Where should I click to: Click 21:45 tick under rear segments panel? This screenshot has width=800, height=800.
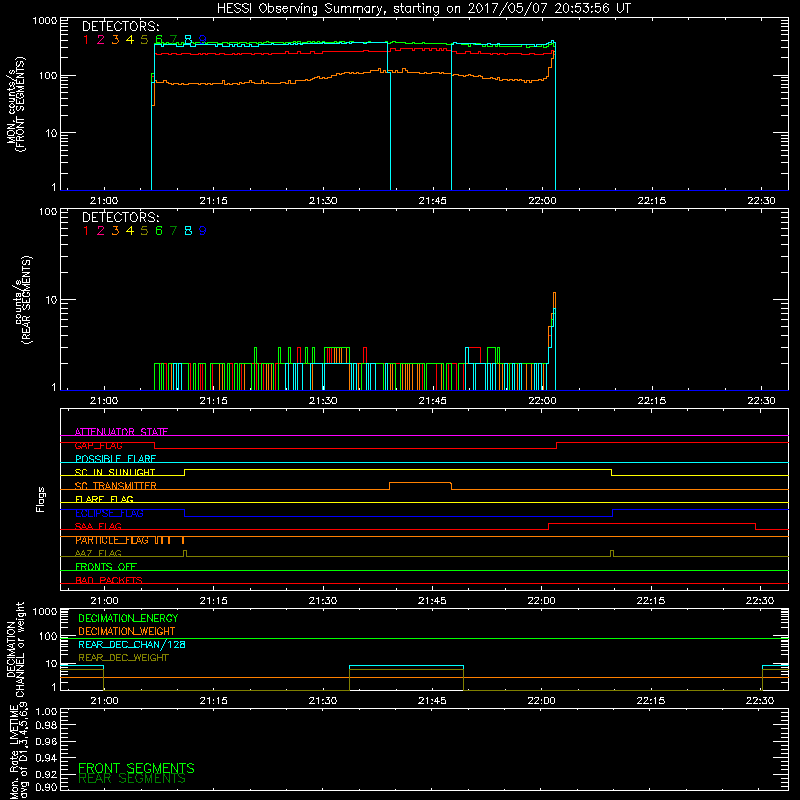pos(432,401)
